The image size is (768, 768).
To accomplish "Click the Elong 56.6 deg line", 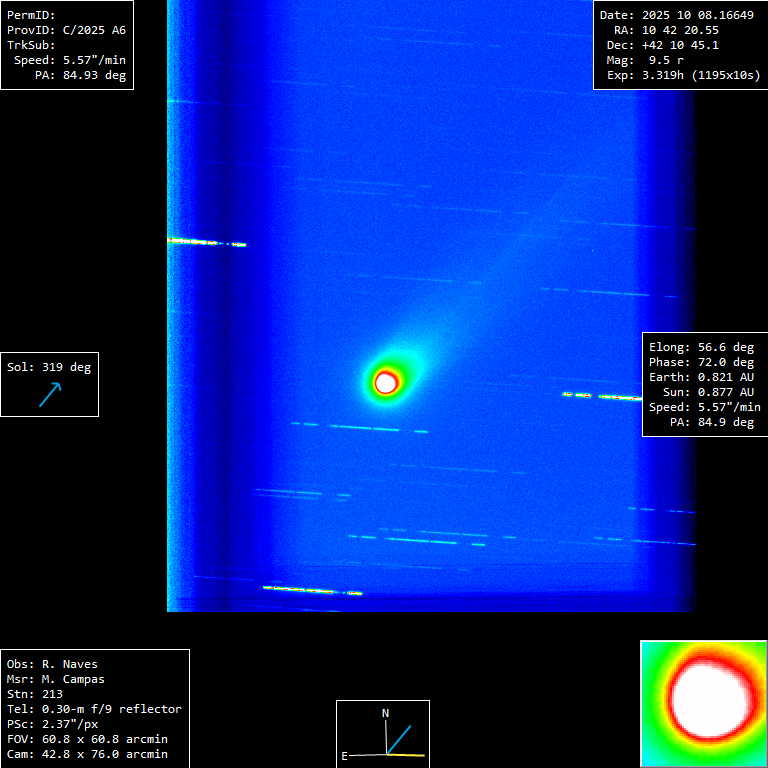I will 701,347.
